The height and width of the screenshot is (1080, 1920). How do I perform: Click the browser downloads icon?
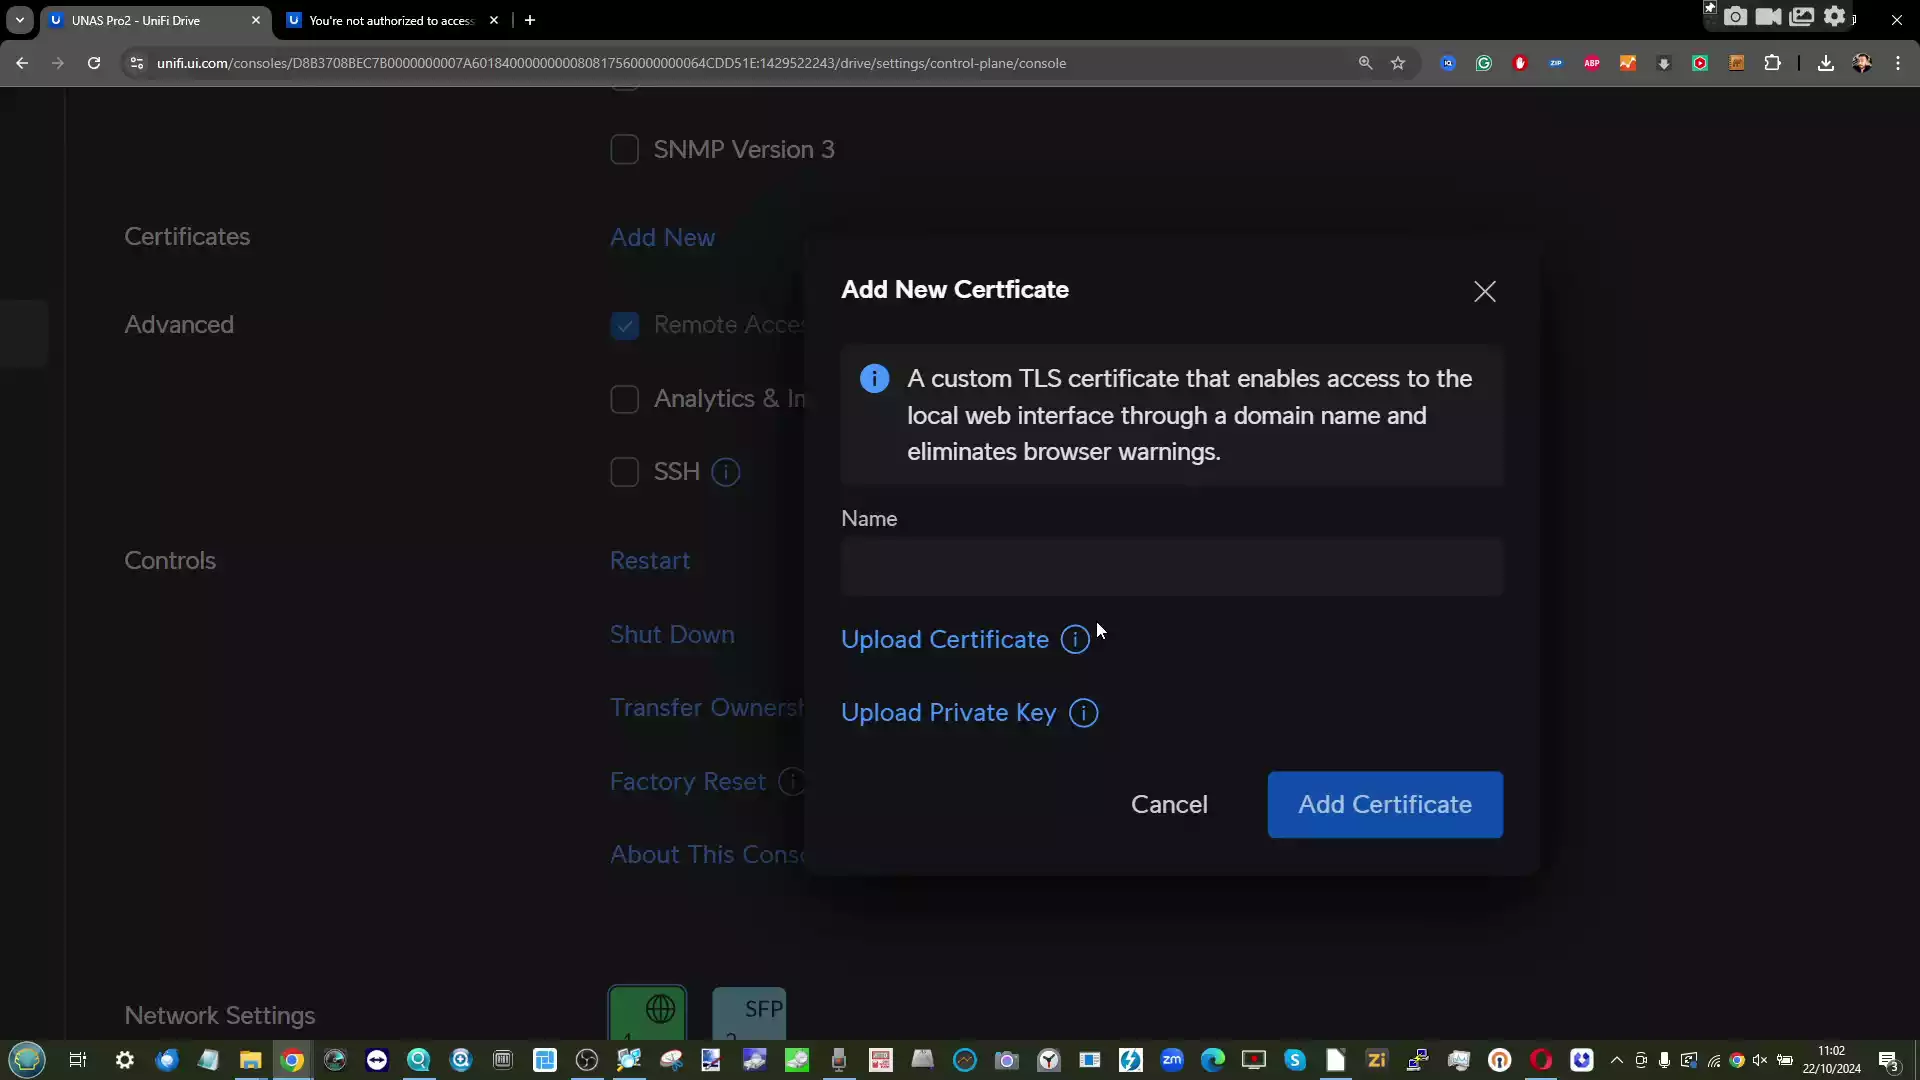click(1825, 63)
